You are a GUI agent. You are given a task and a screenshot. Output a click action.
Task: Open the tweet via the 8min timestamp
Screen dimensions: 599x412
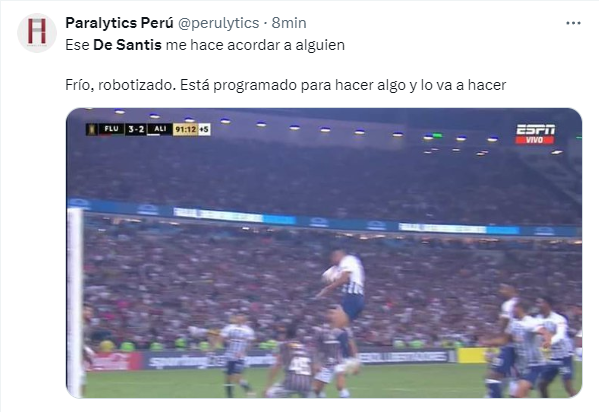point(289,23)
